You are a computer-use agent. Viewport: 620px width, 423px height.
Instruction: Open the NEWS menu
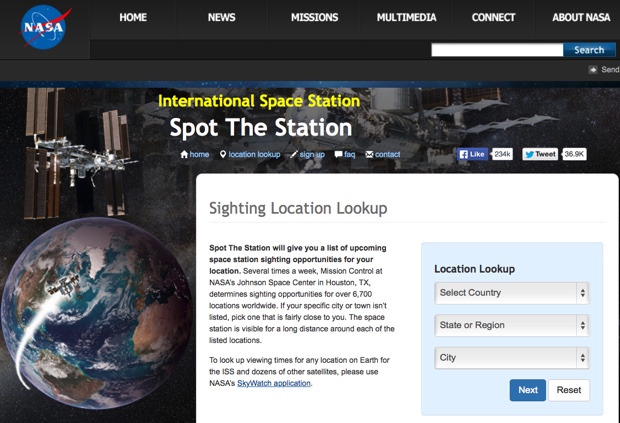(221, 17)
